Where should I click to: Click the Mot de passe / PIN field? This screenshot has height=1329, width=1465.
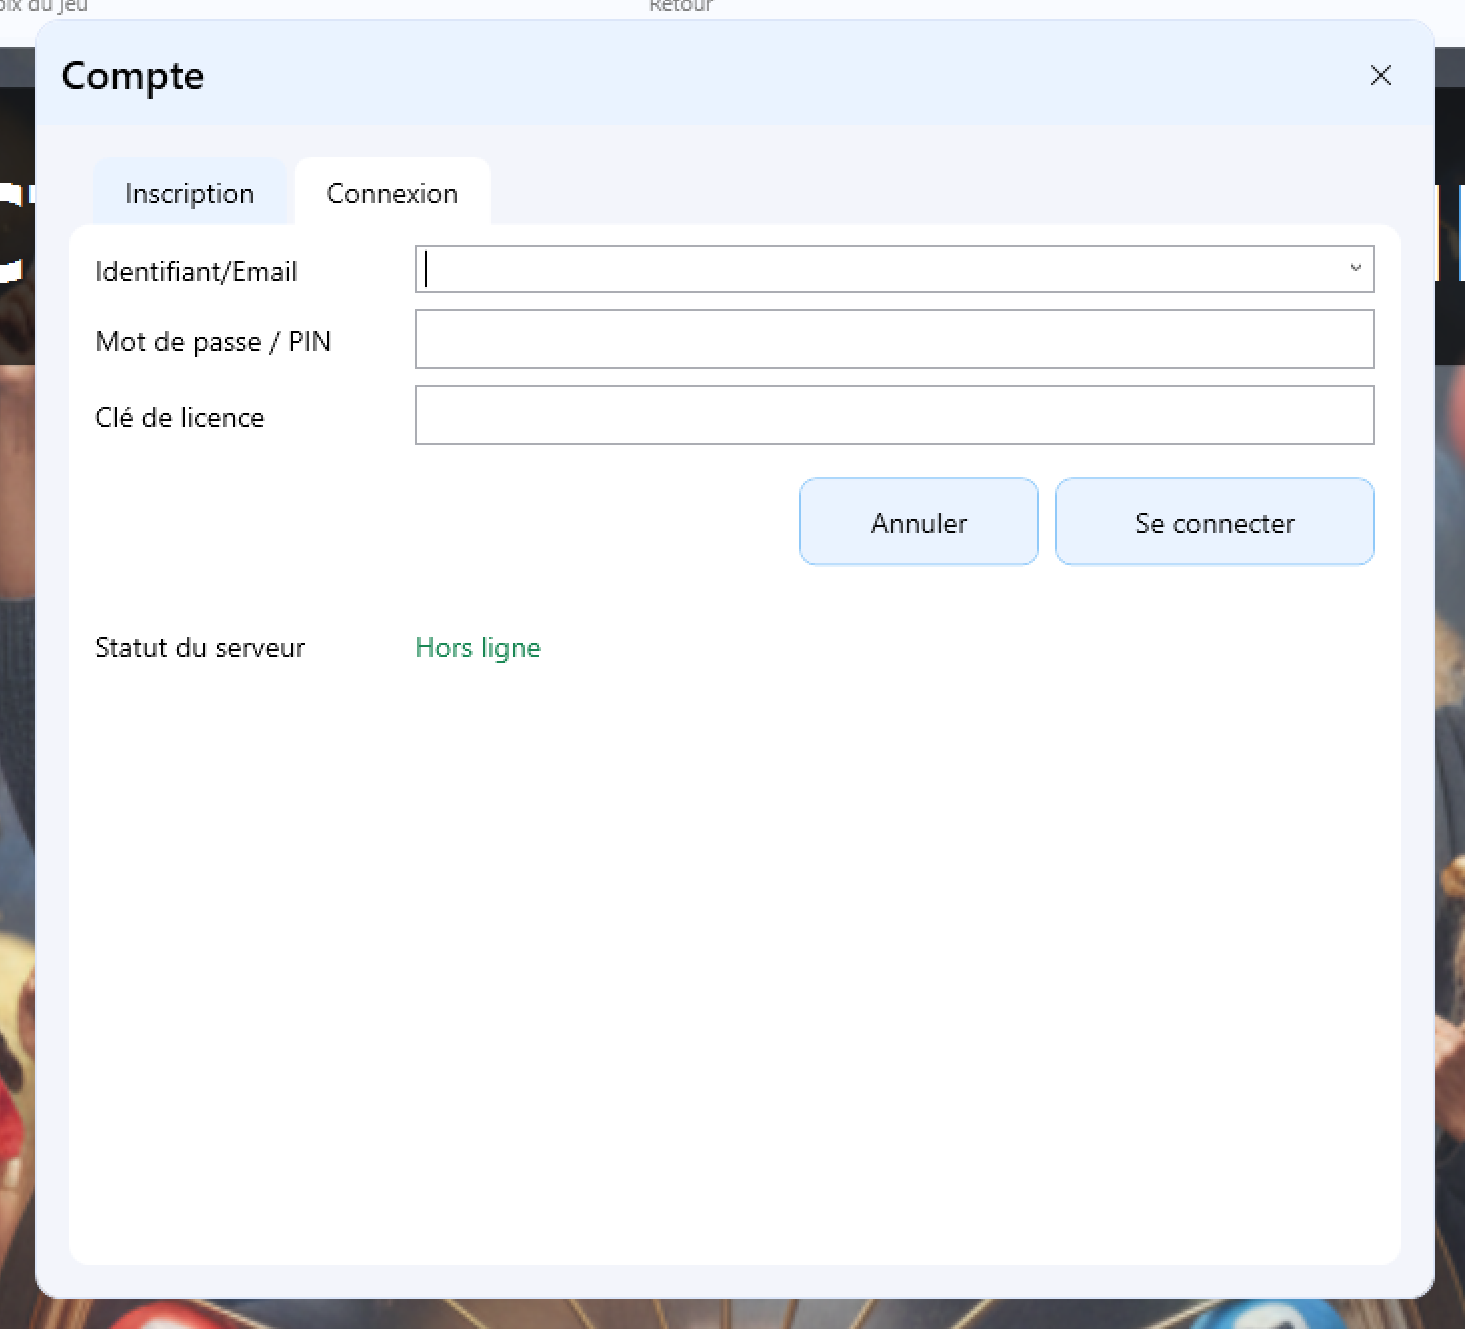point(894,339)
